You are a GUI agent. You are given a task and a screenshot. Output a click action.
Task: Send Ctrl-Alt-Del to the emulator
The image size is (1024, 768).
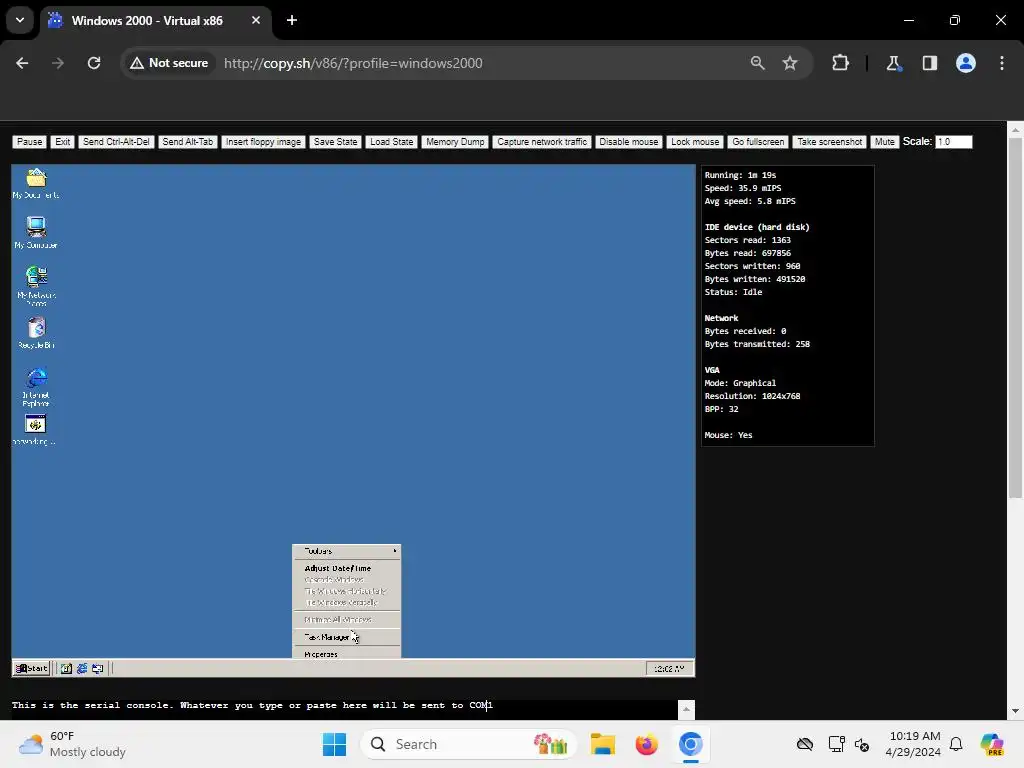(116, 142)
